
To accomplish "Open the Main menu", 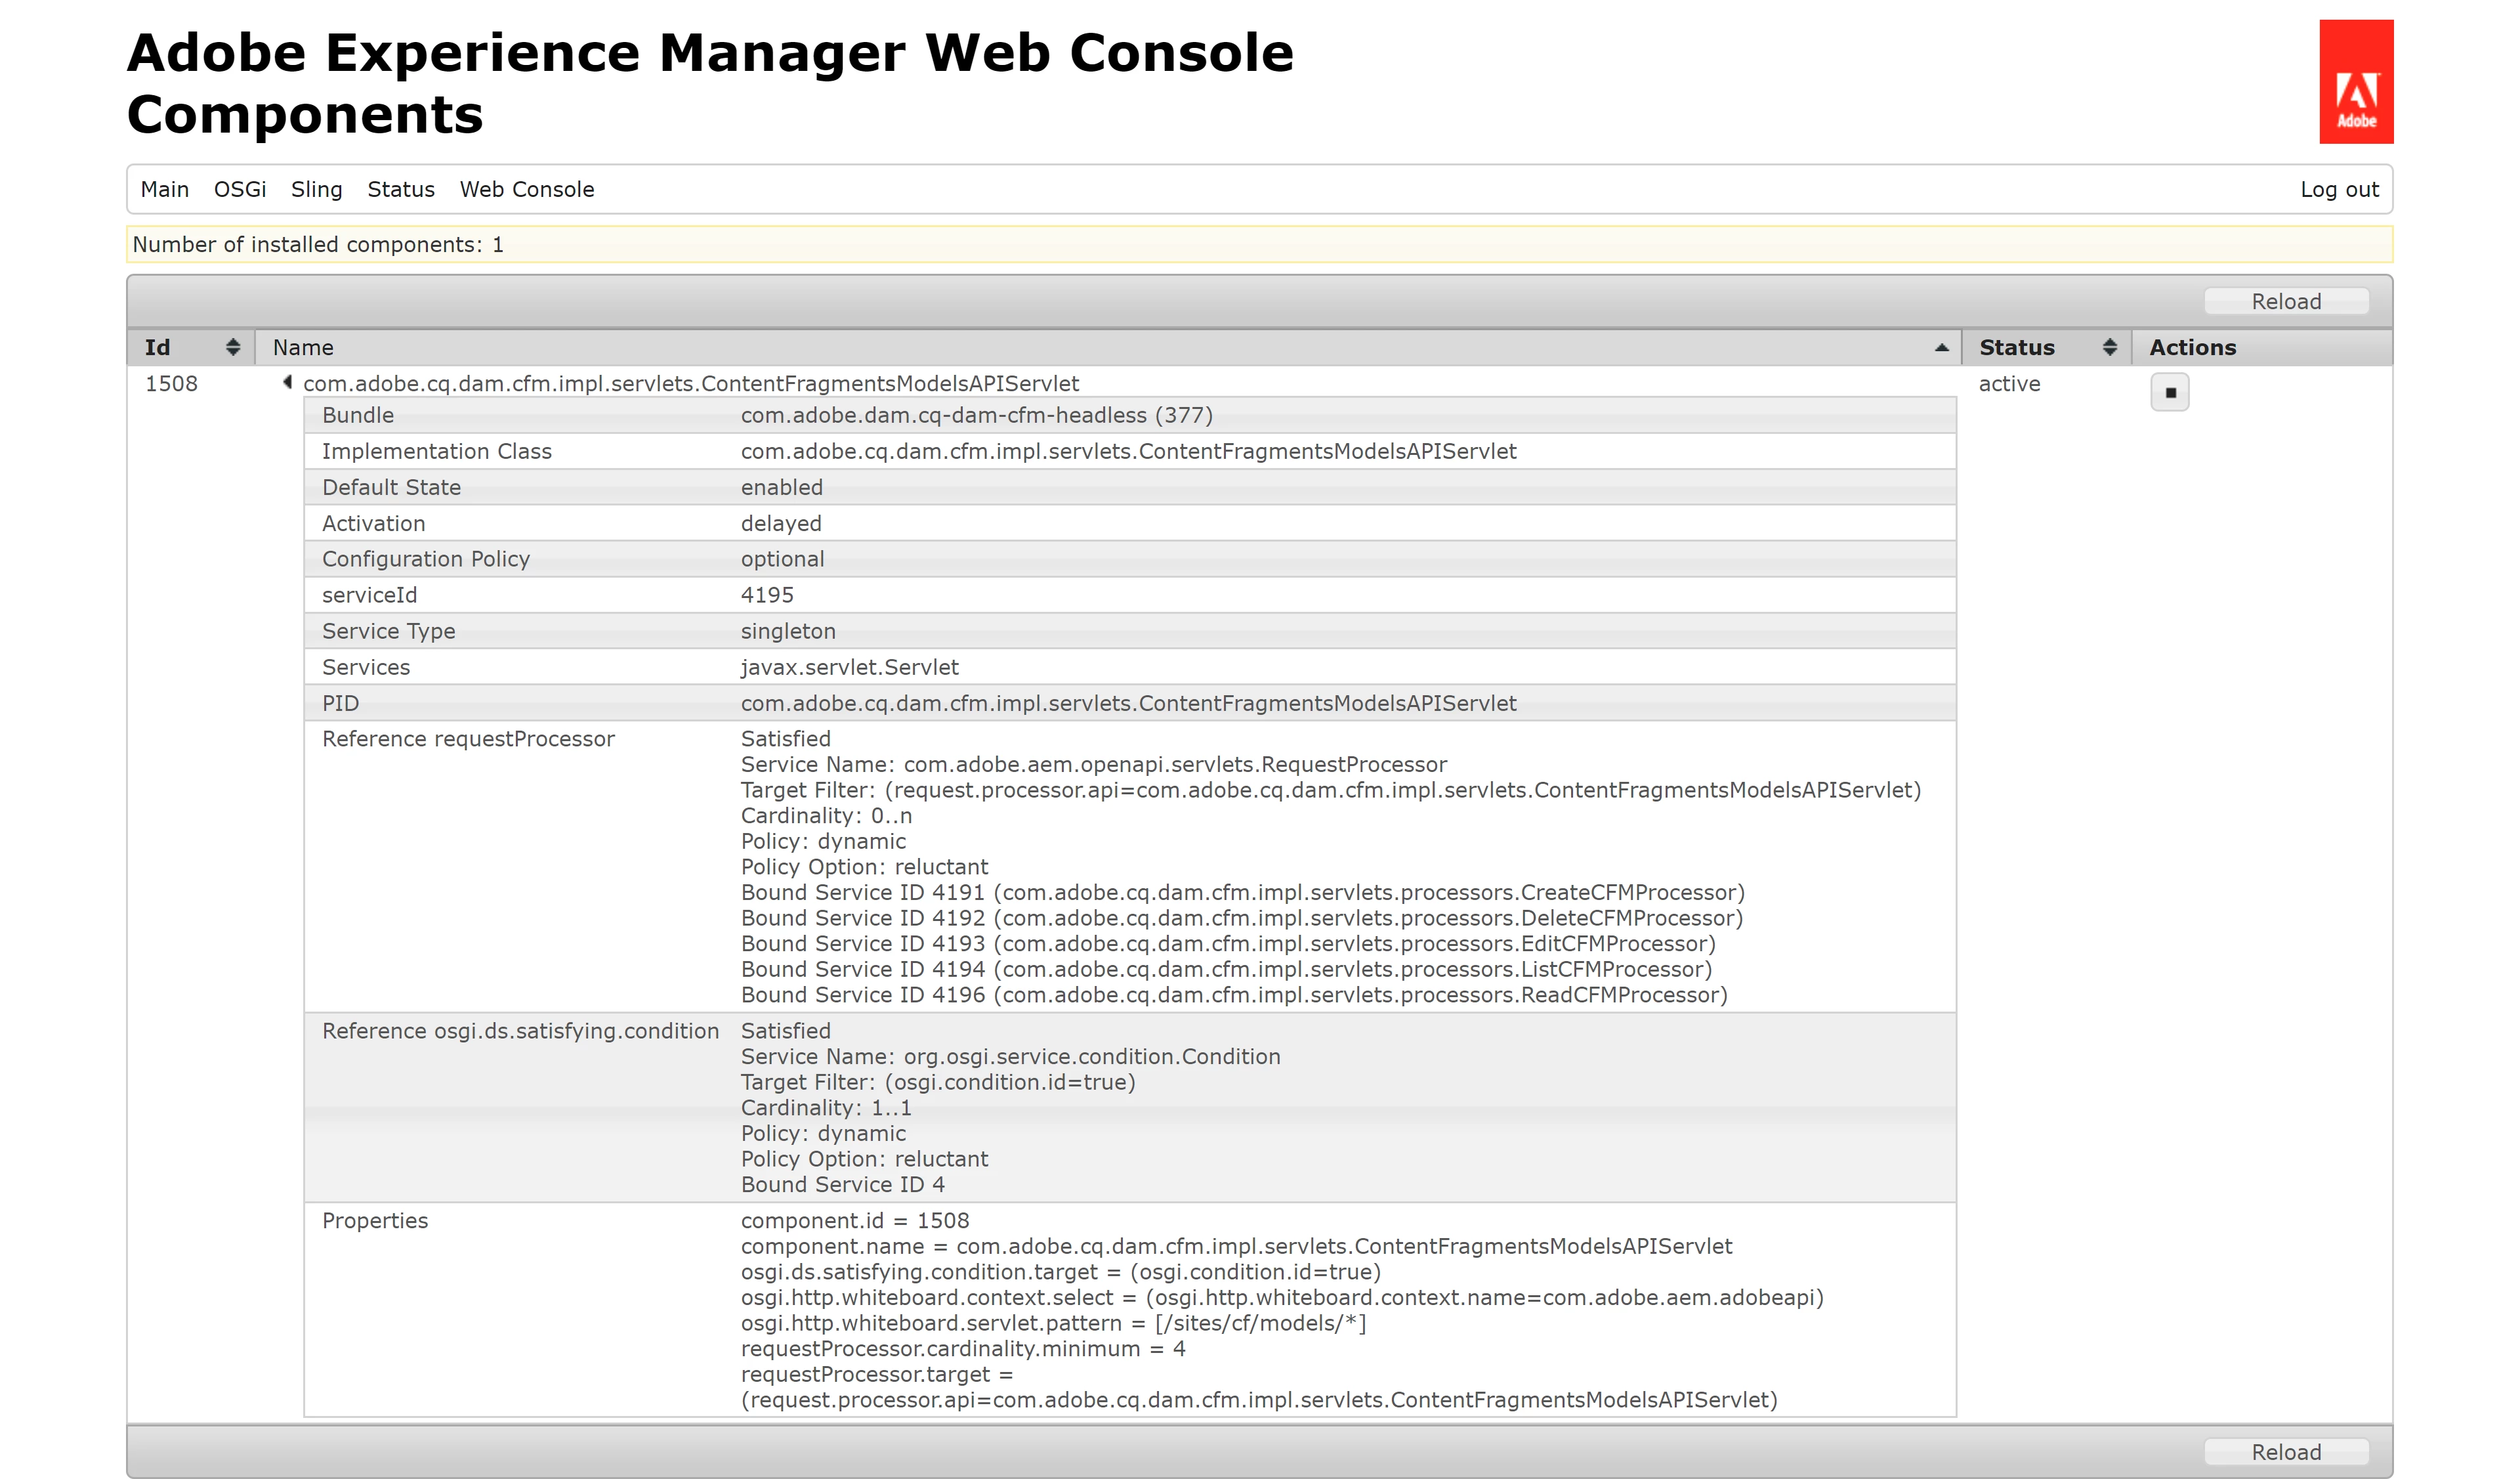I will pyautogui.click(x=164, y=190).
